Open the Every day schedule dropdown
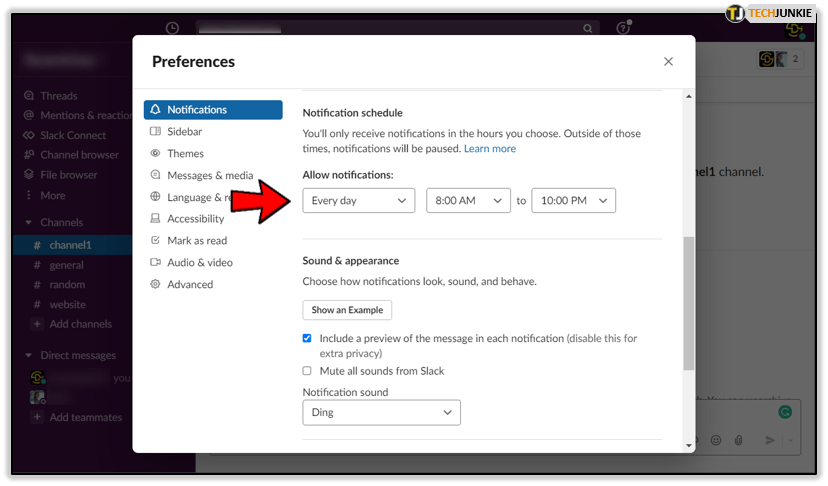Image resolution: width=828 pixels, height=486 pixels. (x=358, y=201)
